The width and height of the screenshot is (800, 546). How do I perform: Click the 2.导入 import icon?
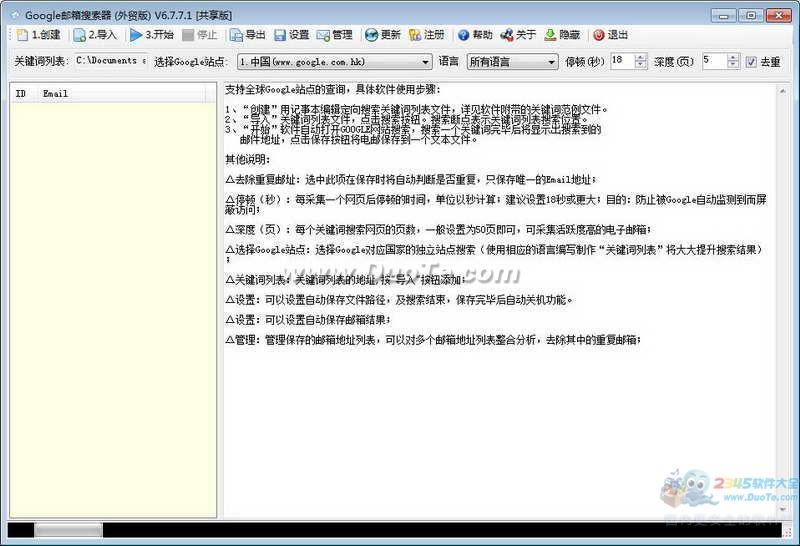pos(79,35)
